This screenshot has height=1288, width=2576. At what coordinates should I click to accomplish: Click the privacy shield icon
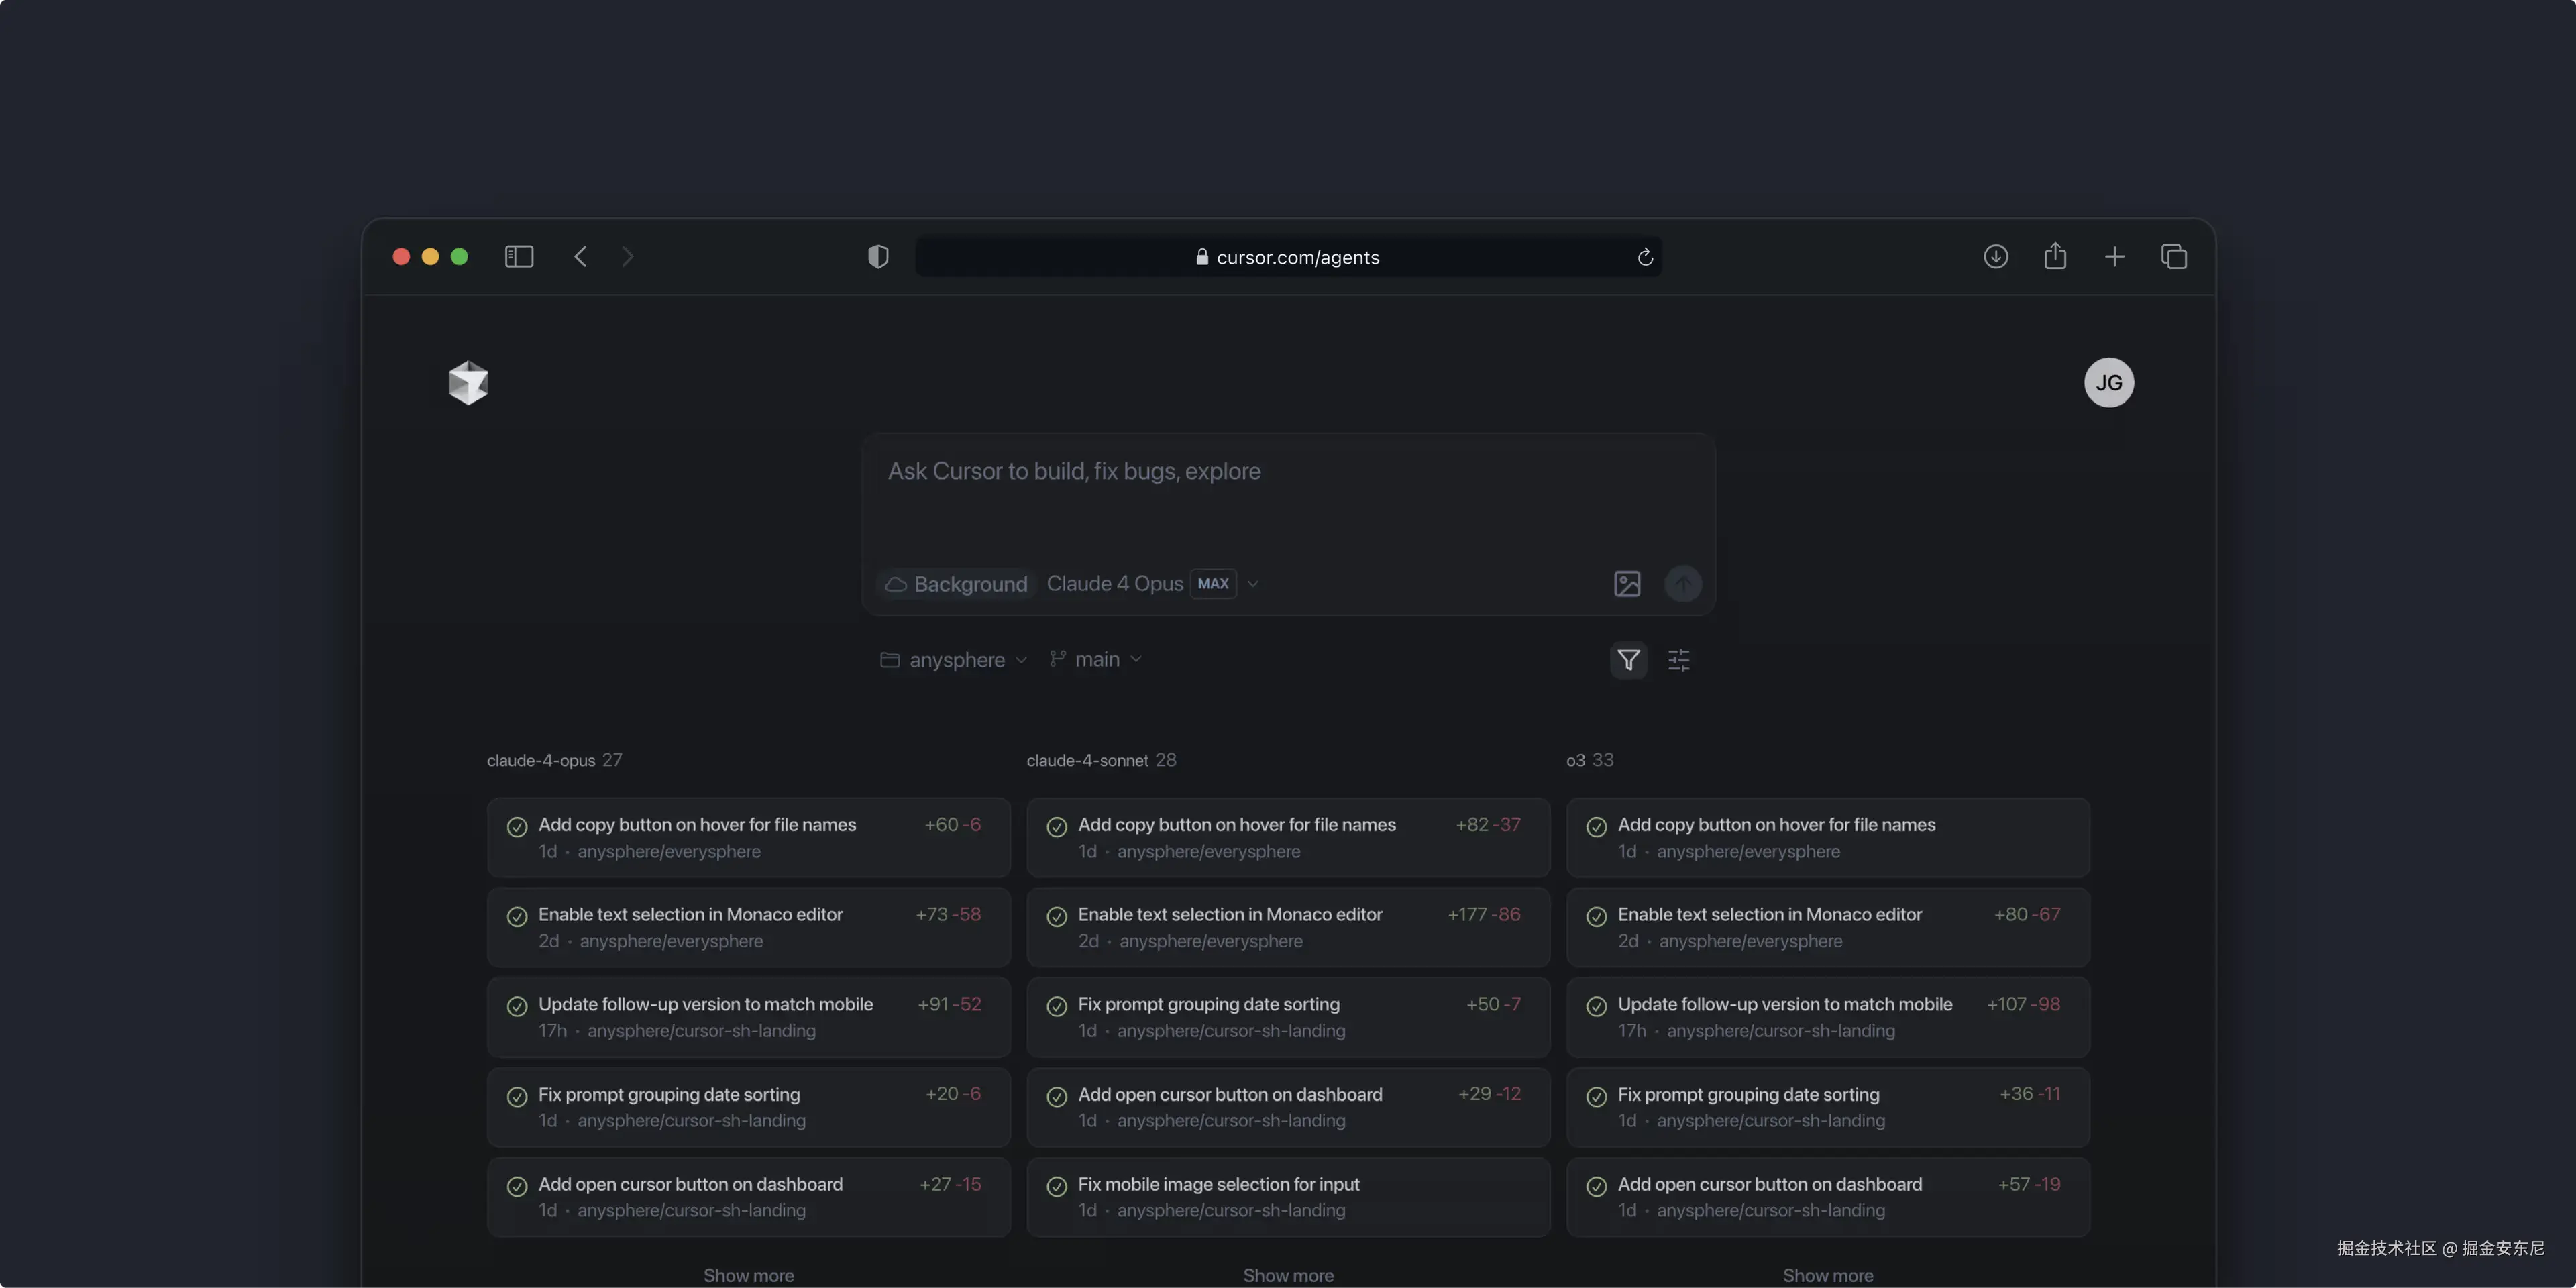tap(878, 257)
